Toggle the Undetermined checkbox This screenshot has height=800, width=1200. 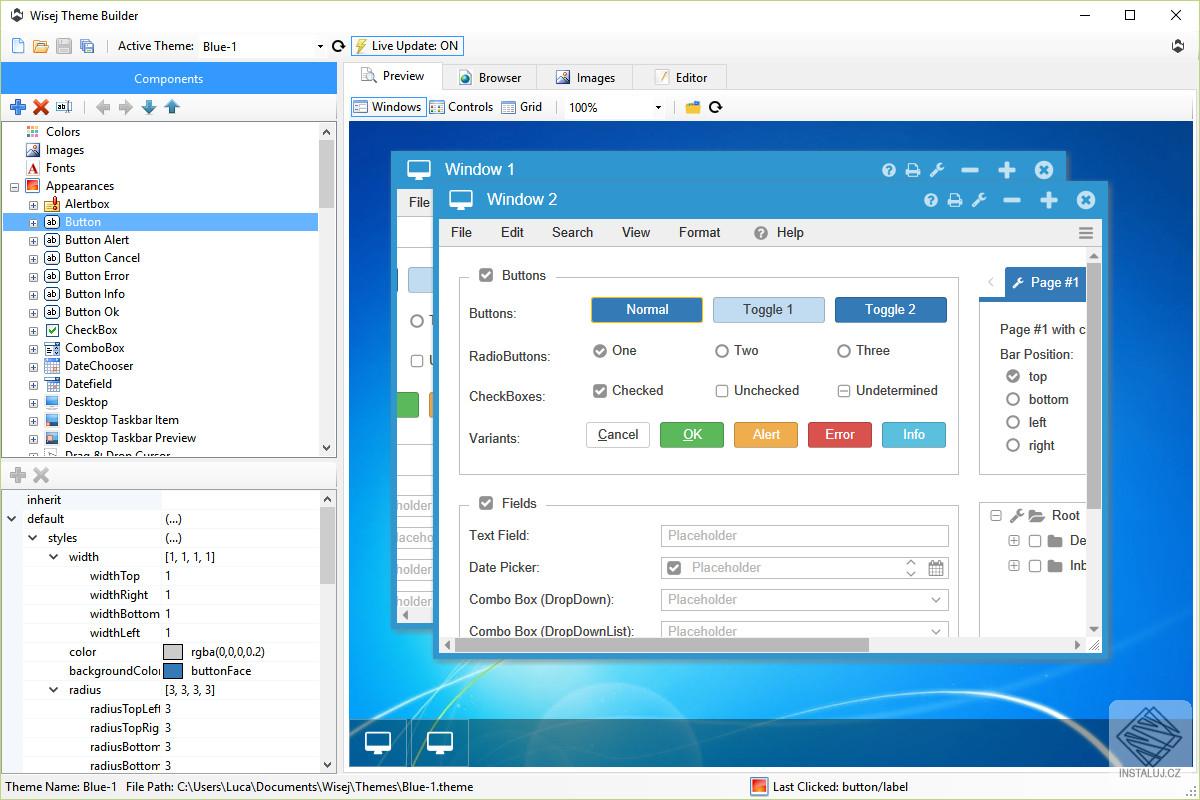point(844,391)
